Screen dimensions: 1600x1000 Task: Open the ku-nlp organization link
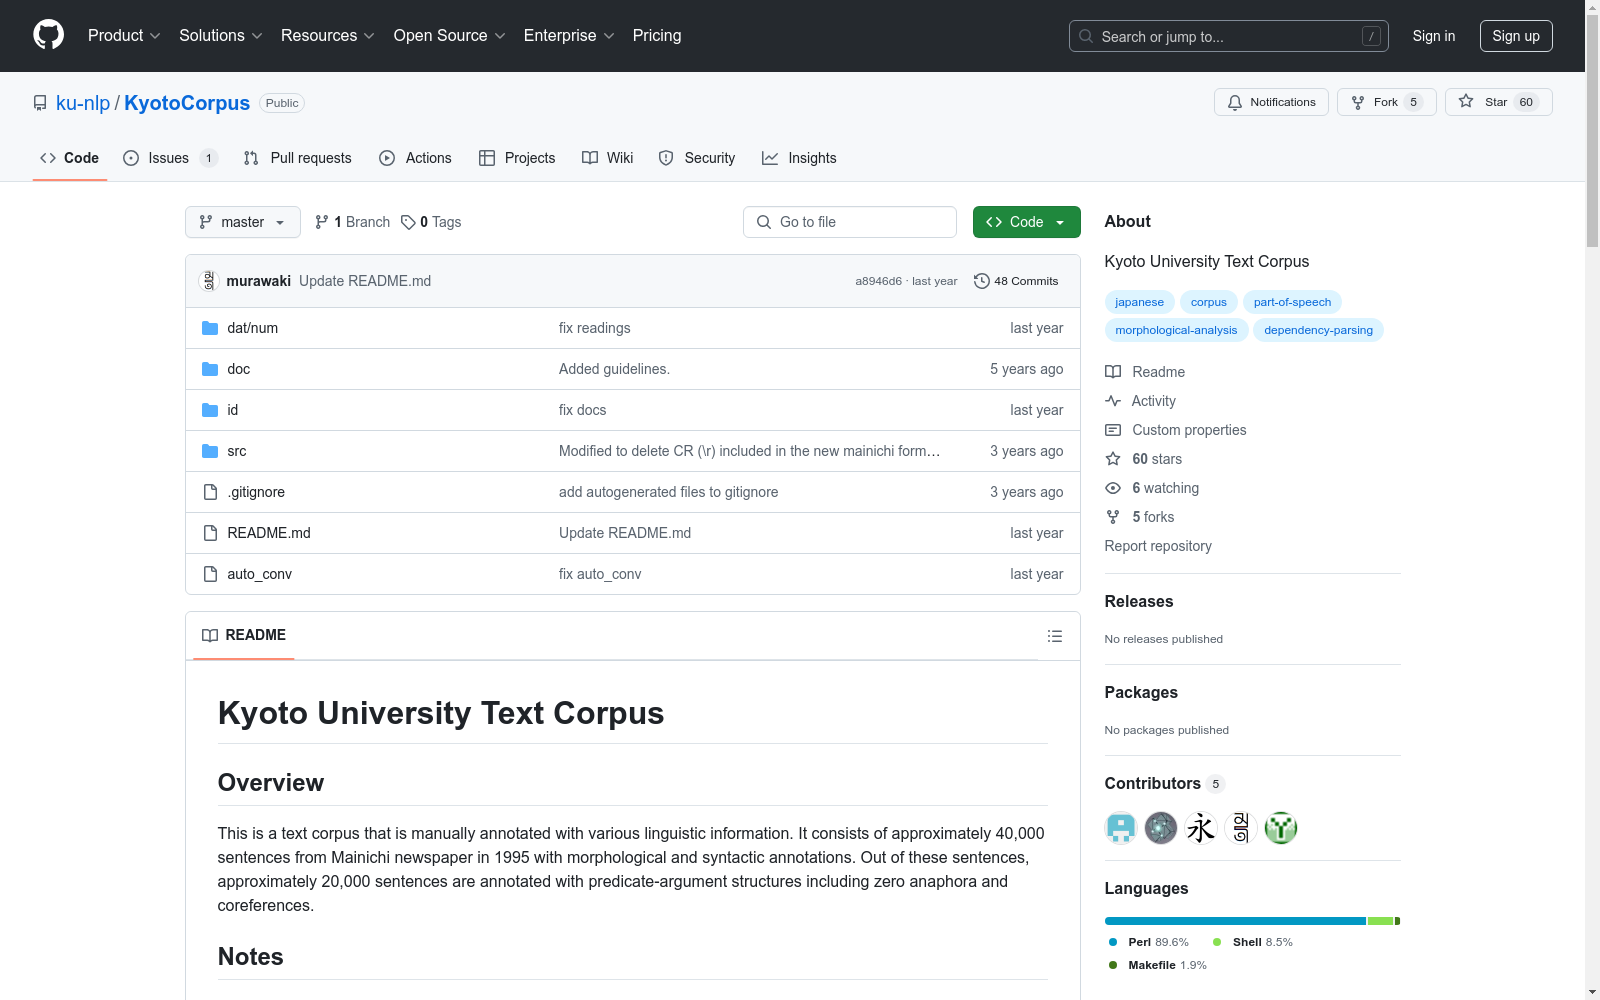click(x=83, y=103)
